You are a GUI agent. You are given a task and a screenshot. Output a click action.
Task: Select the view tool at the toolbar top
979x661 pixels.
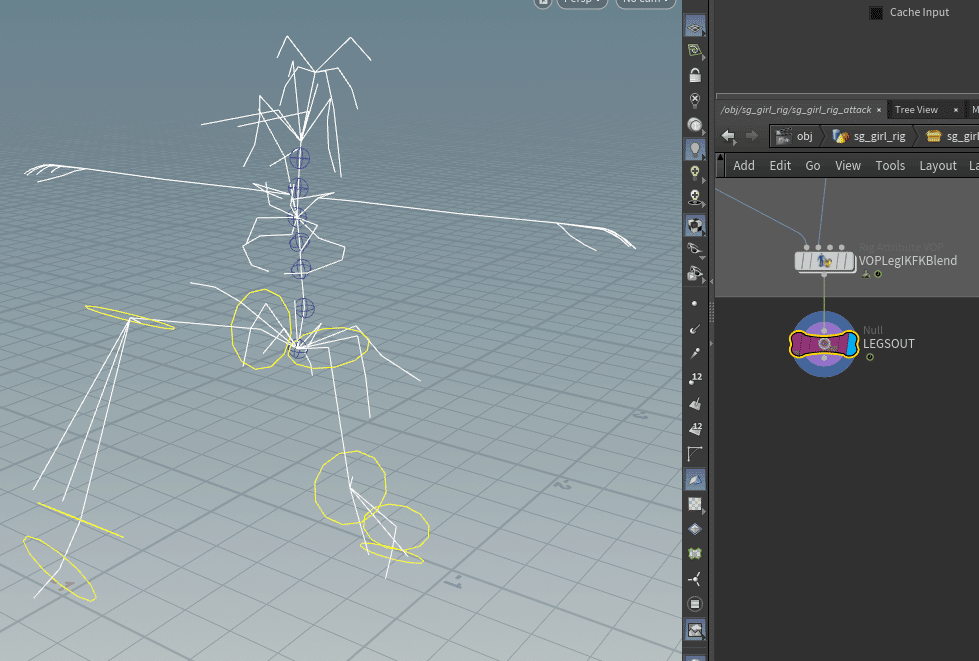click(x=695, y=25)
